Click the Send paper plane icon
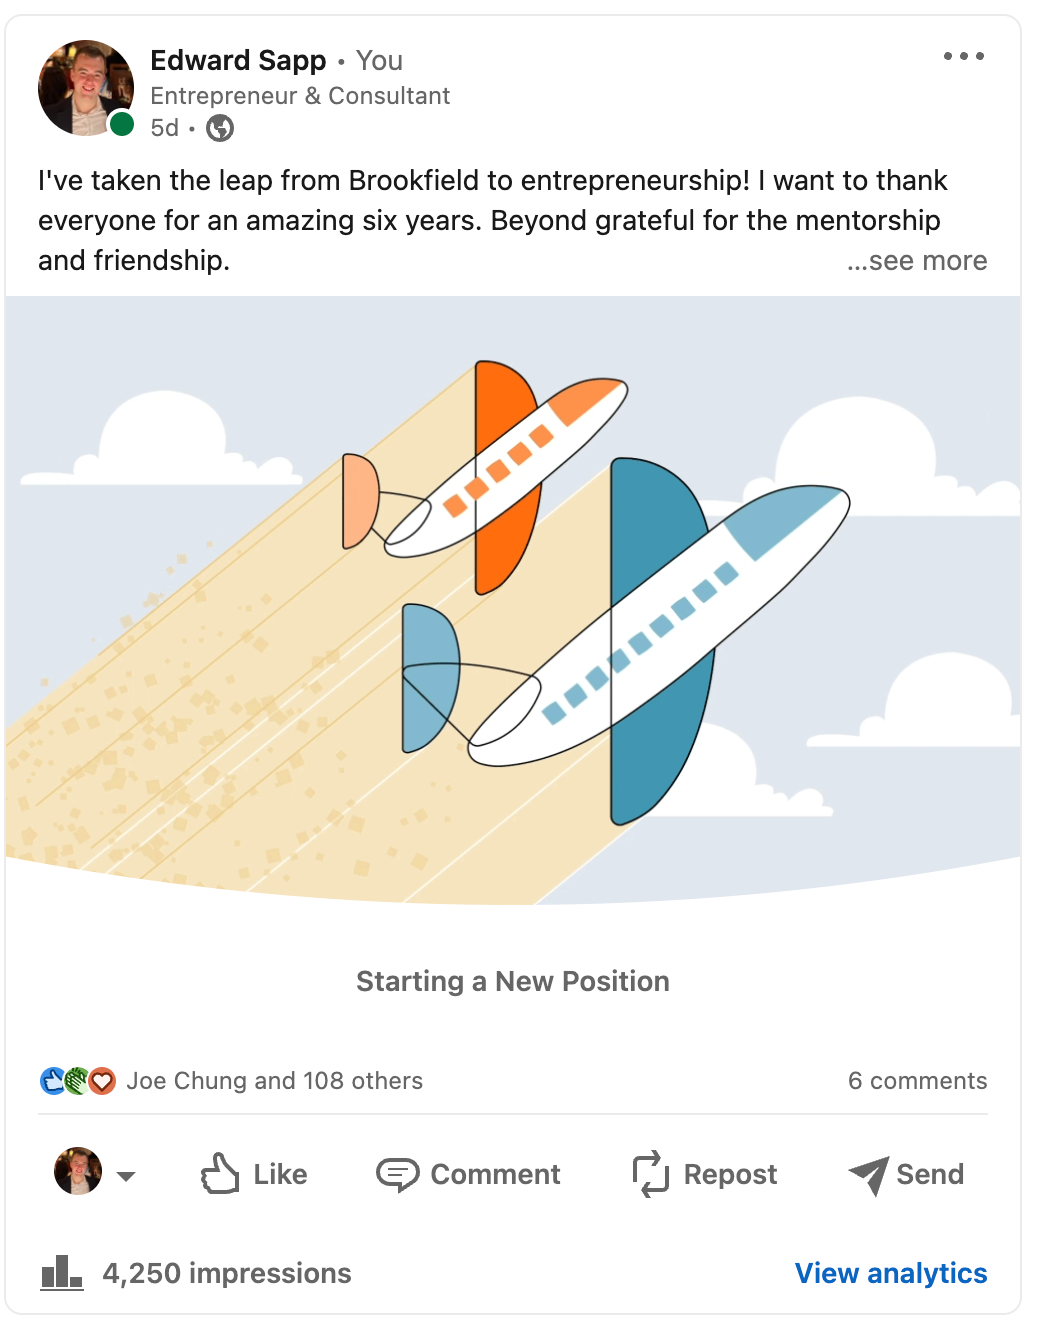The height and width of the screenshot is (1334, 1060). click(869, 1175)
